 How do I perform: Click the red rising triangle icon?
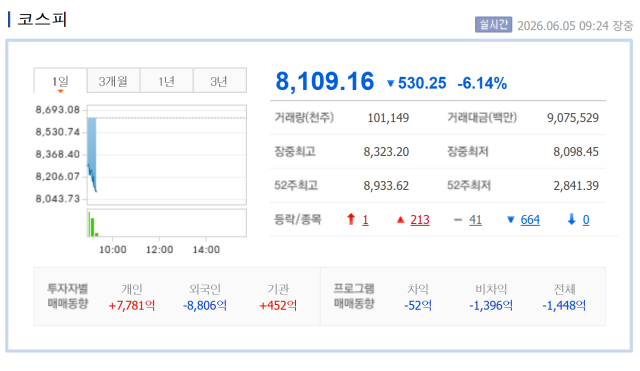point(400,220)
